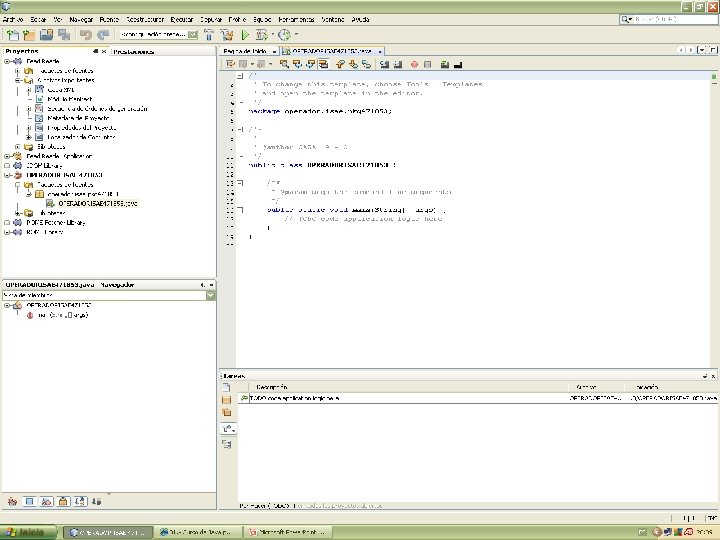Open the Archivo menu
This screenshot has height=540, width=720.
(12, 19)
